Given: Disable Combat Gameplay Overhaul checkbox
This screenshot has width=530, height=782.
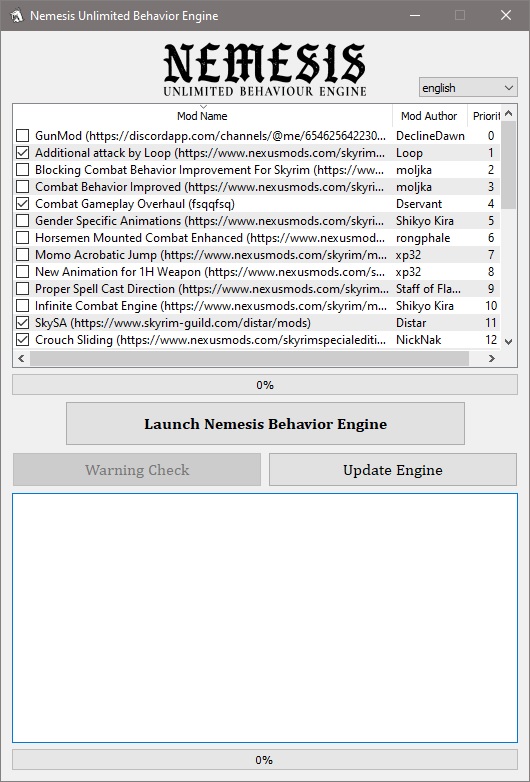Looking at the screenshot, I should (22, 203).
